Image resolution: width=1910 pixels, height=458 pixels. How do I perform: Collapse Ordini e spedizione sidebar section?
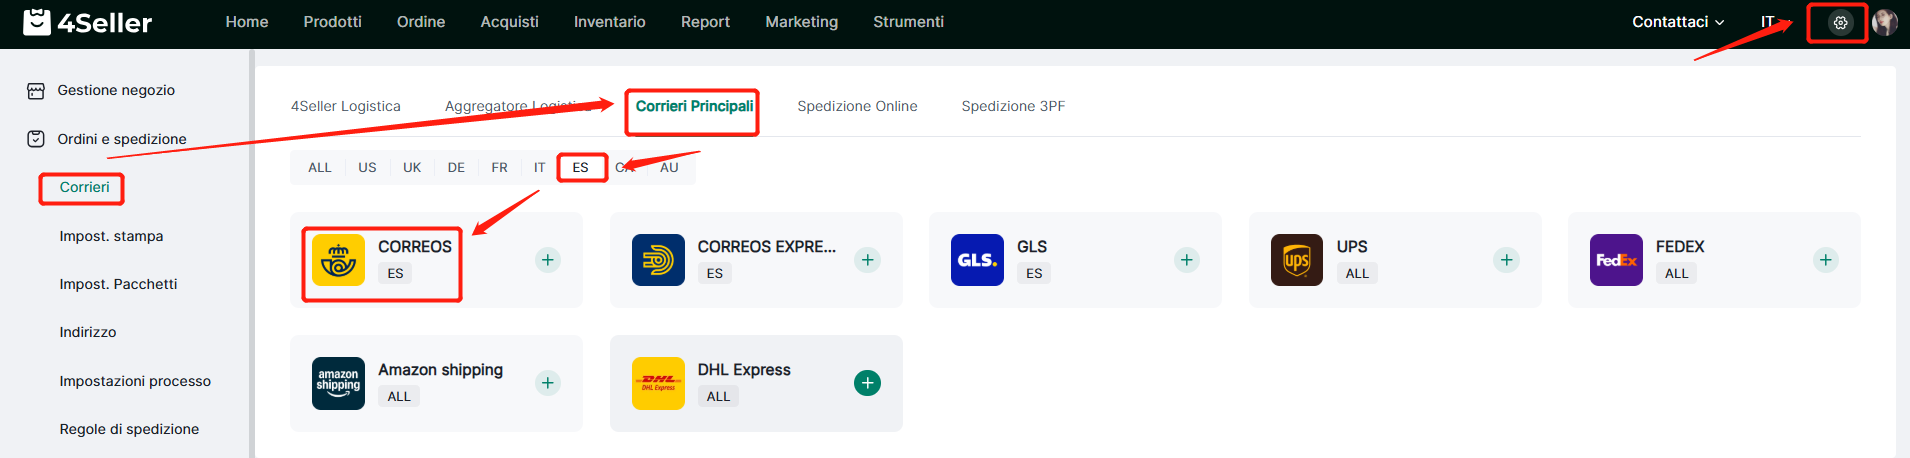tap(121, 139)
